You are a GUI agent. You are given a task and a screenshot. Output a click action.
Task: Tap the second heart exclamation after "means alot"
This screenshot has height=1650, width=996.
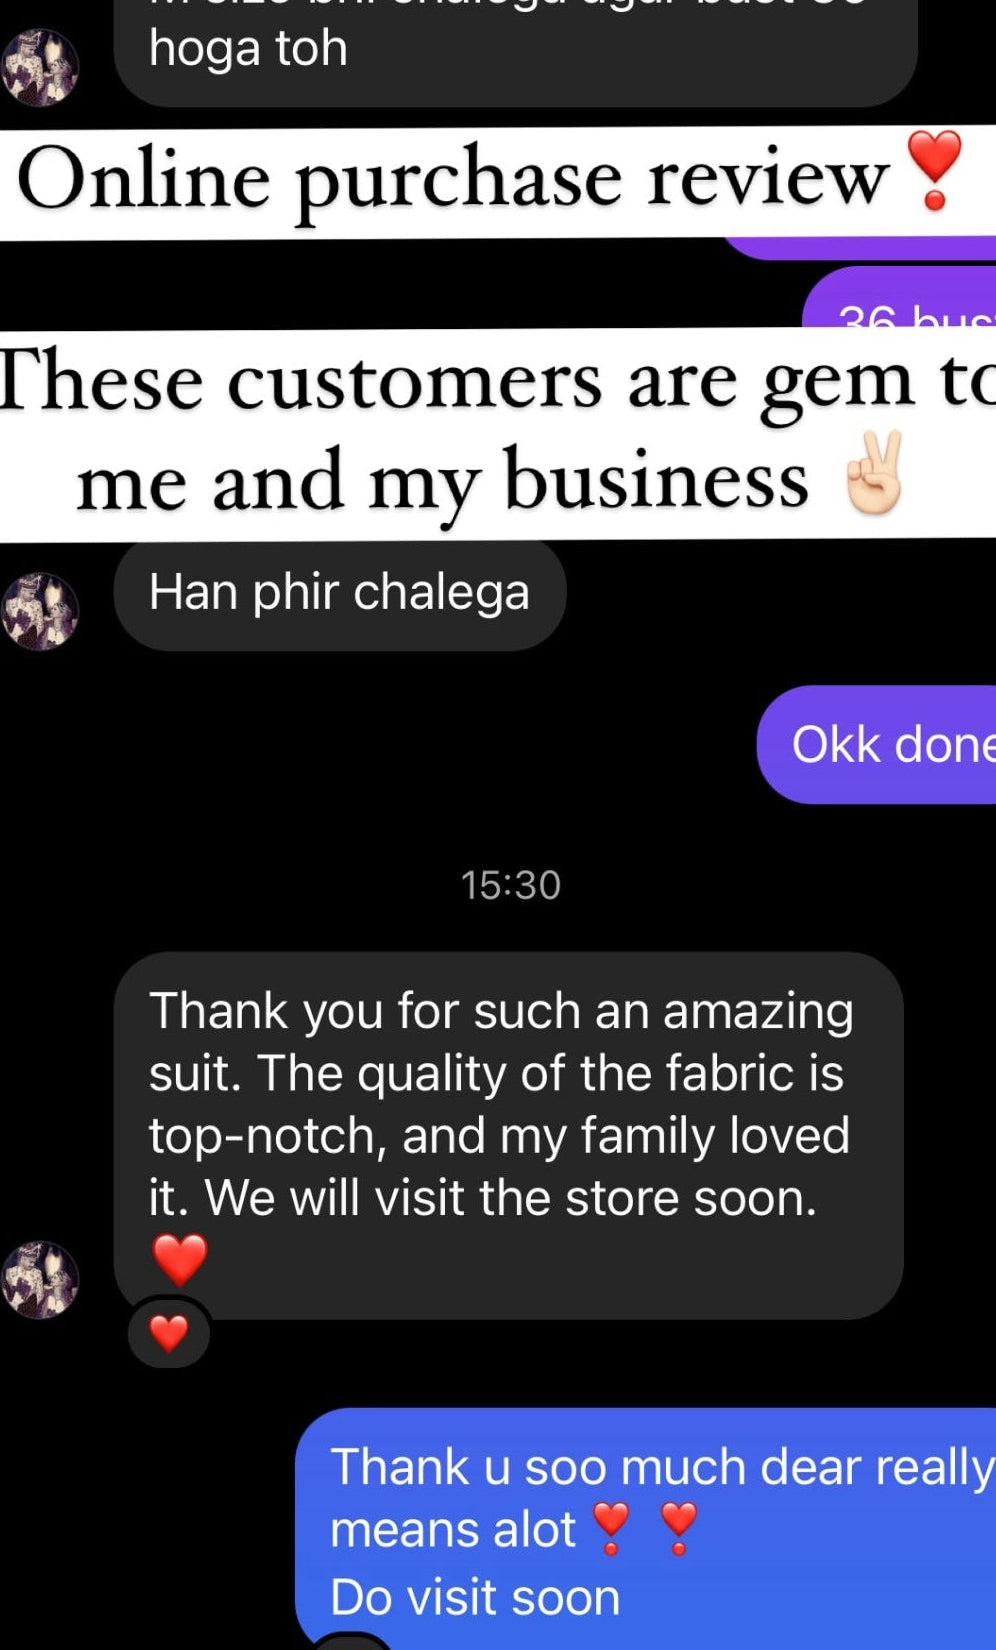pos(678,1528)
